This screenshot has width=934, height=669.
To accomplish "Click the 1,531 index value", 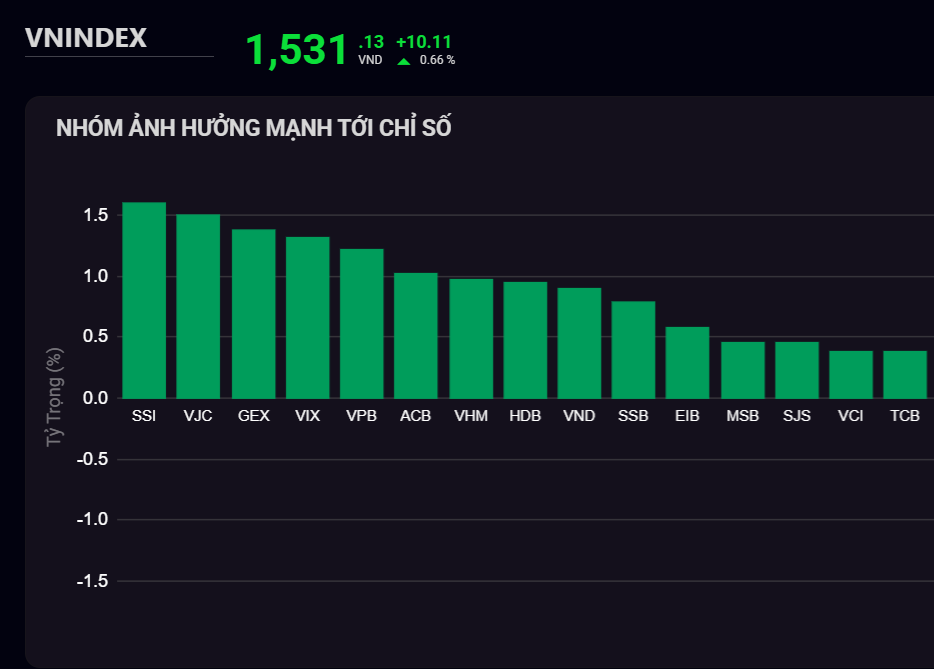I will tap(297, 49).
